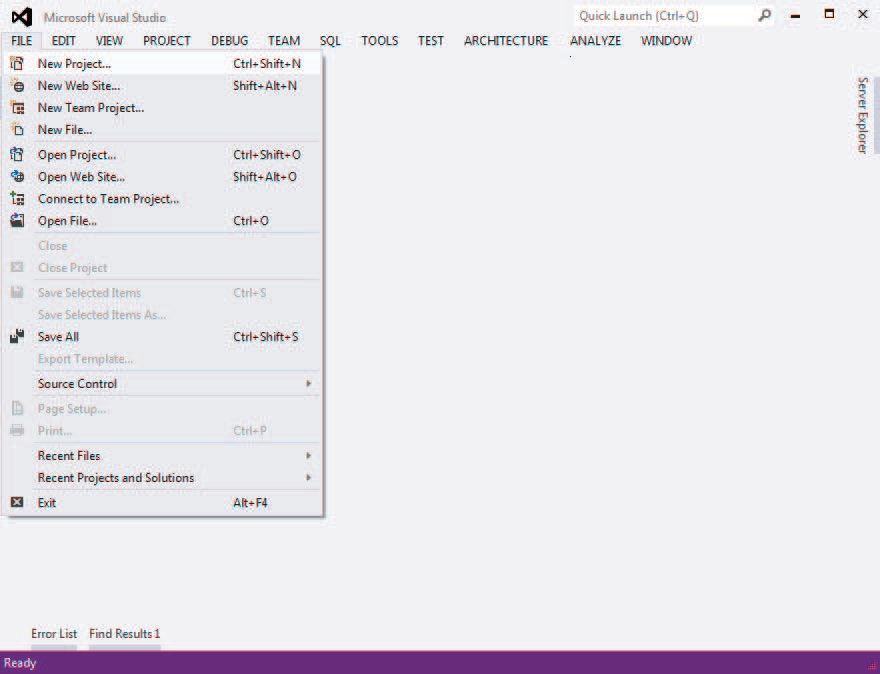Screen dimensions: 880x674
Task: Choose New File... menu entry
Action: click(163, 130)
